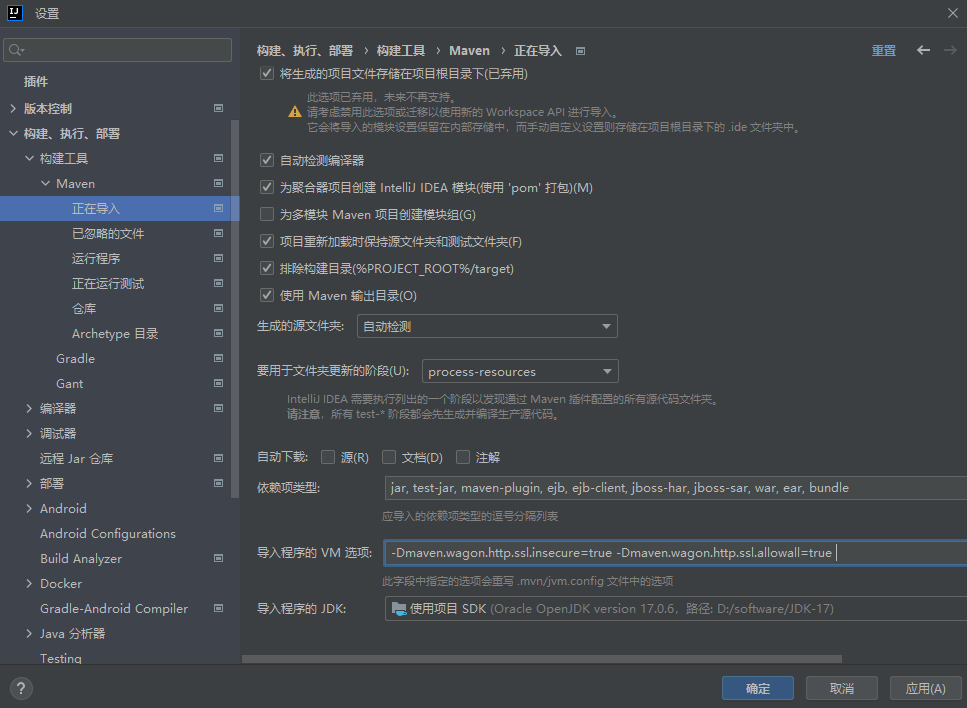This screenshot has height=708, width=967.
Task: Select 已忽略的文件 settings page
Action: (x=108, y=233)
